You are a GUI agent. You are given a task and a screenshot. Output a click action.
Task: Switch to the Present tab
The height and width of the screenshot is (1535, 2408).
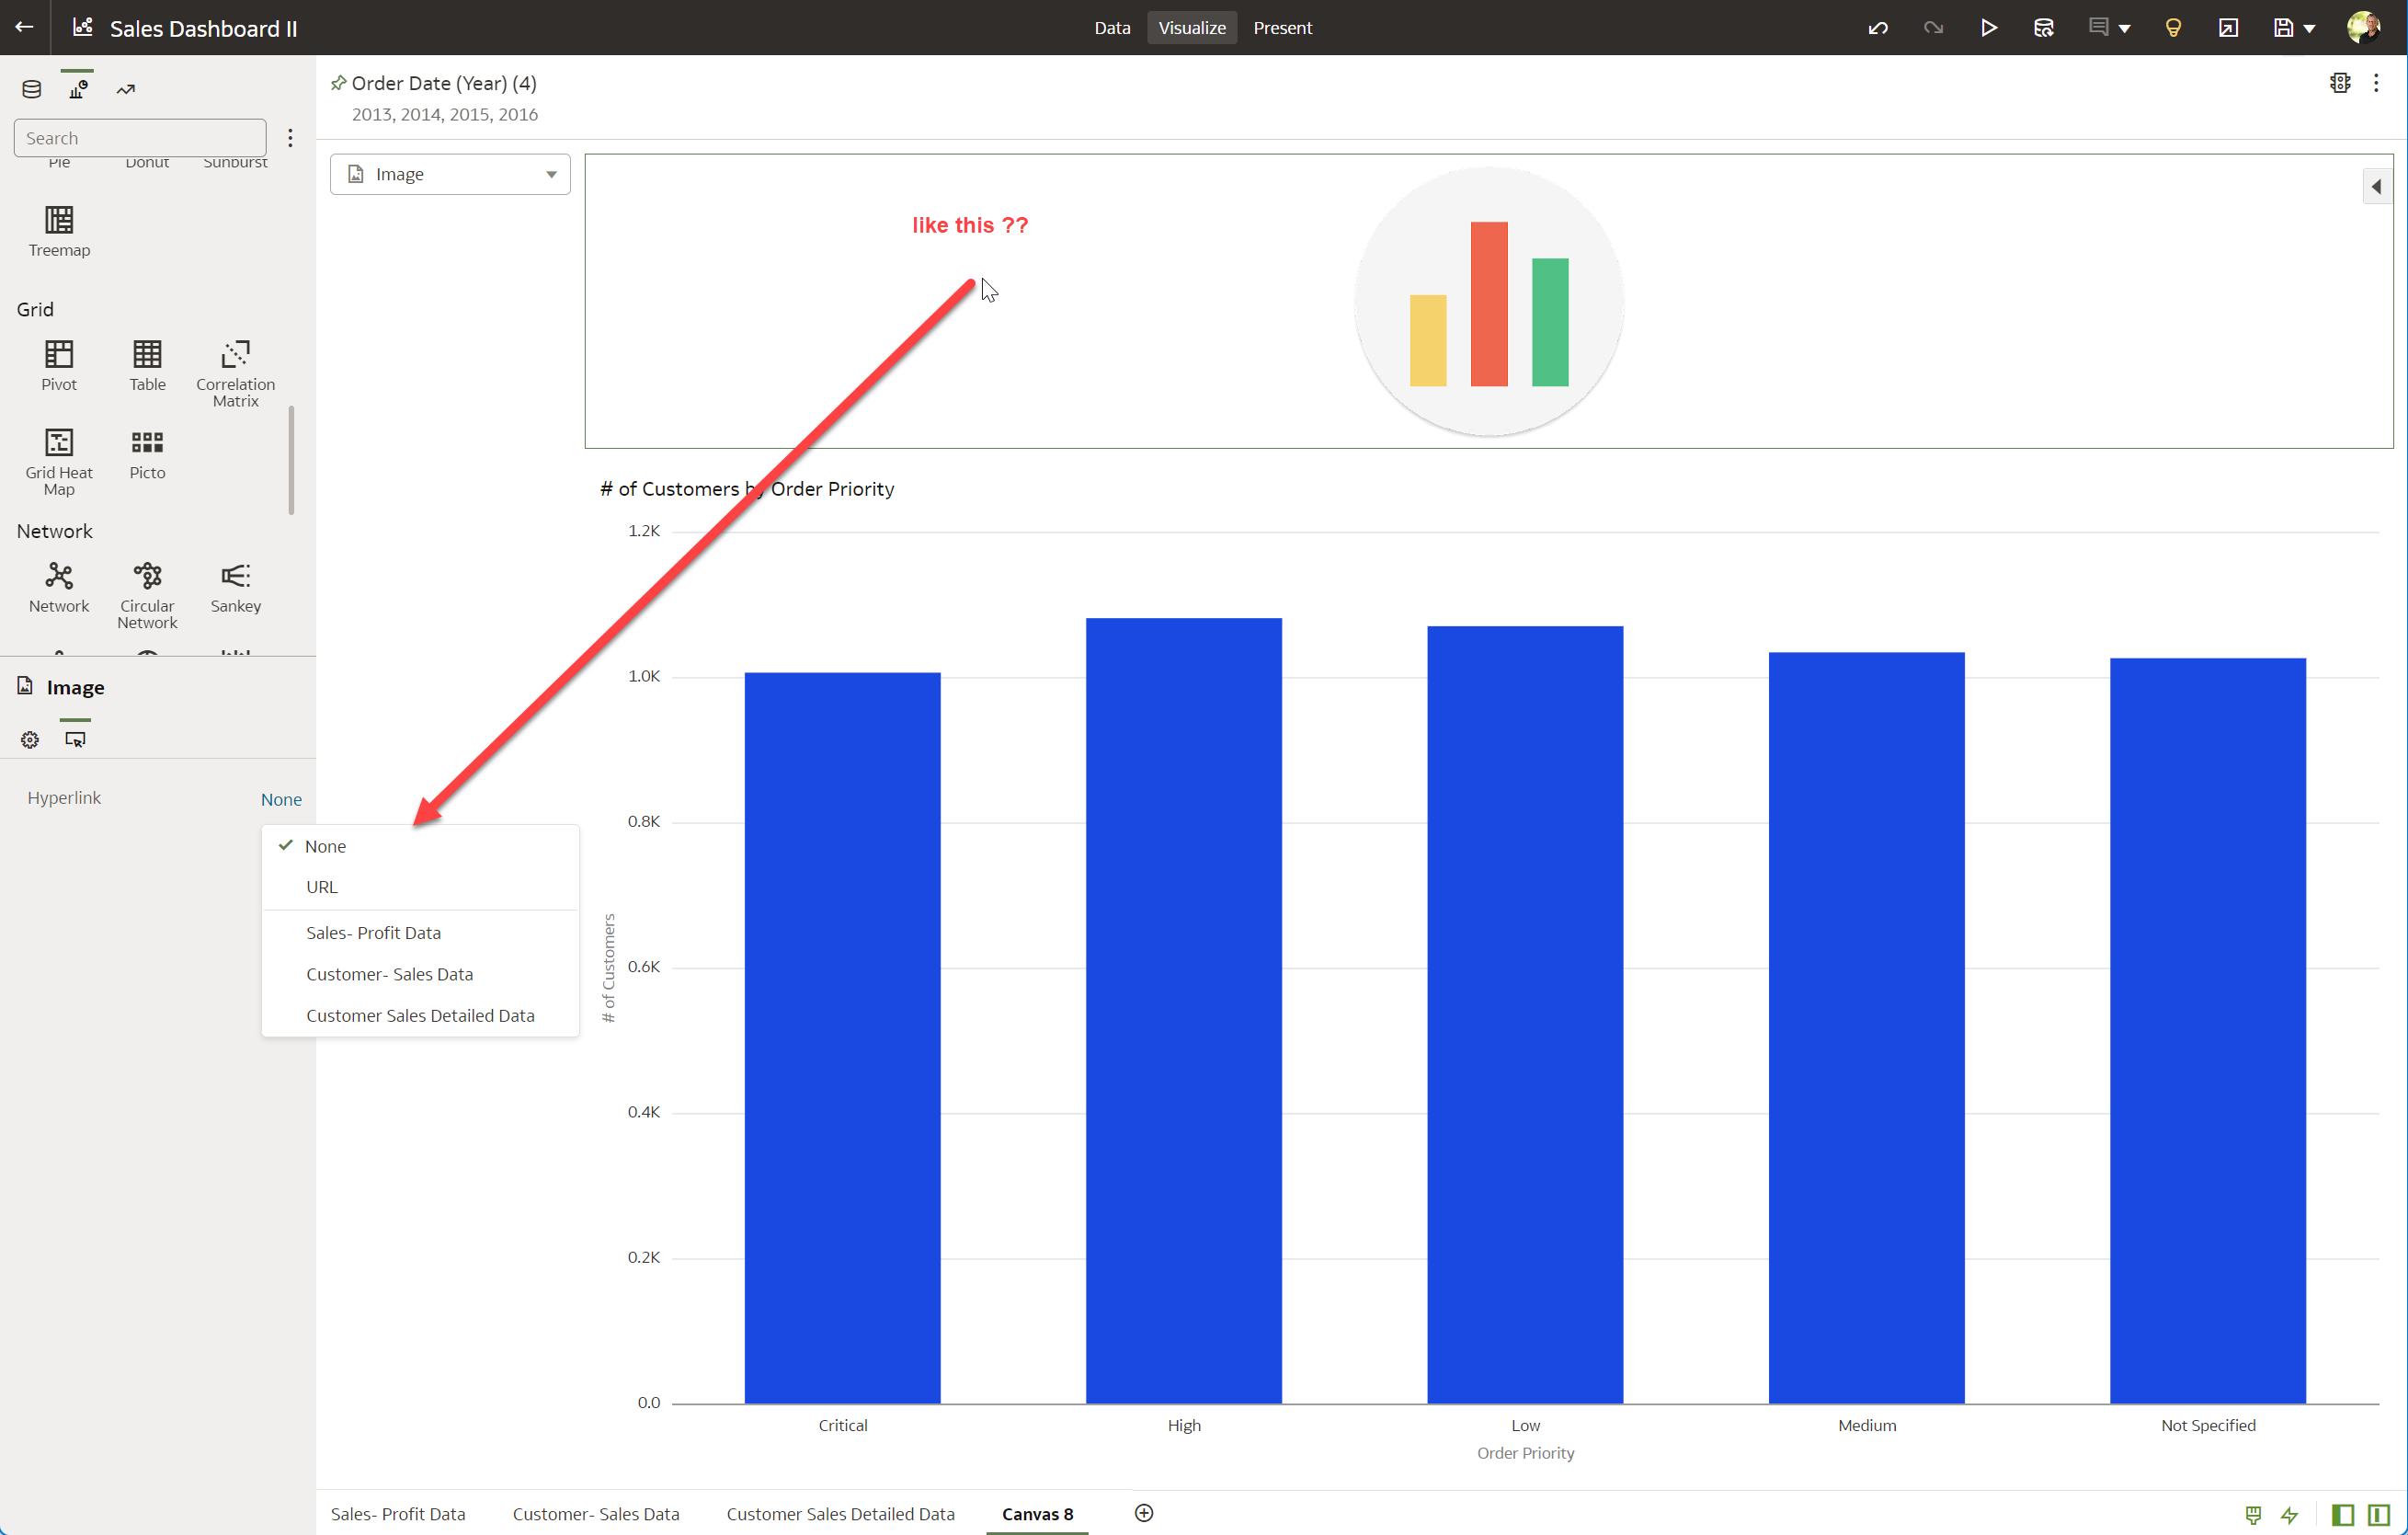click(1282, 28)
